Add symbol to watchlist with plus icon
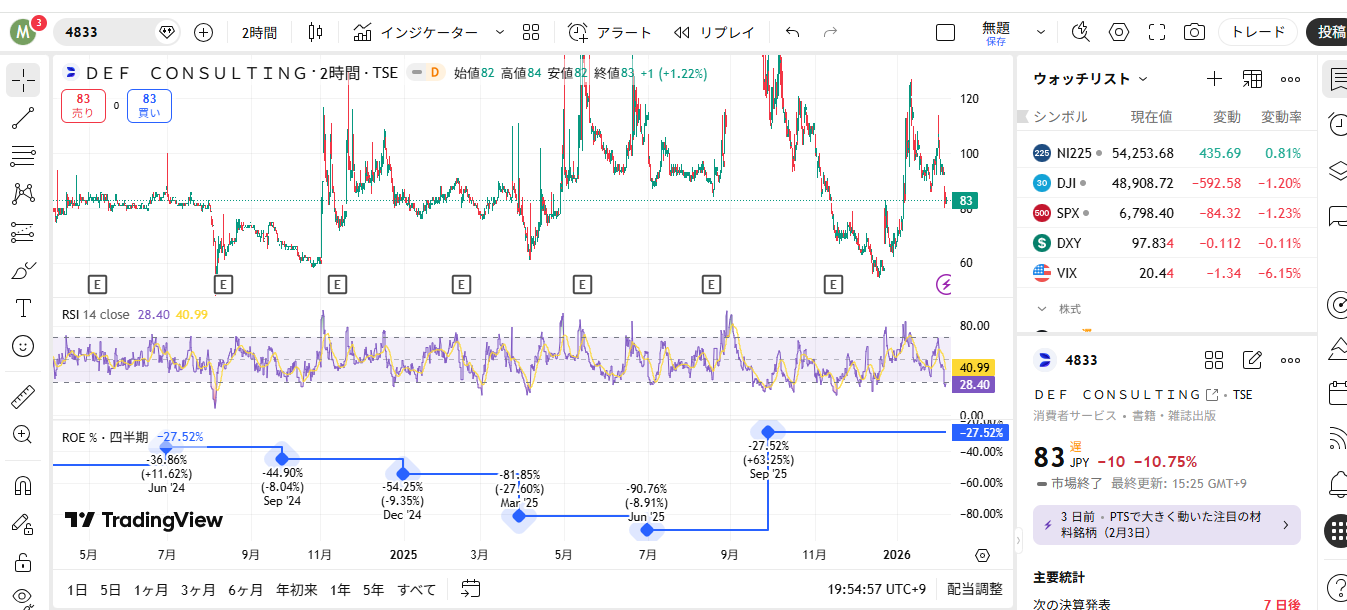This screenshot has width=1347, height=610. (x=1214, y=79)
